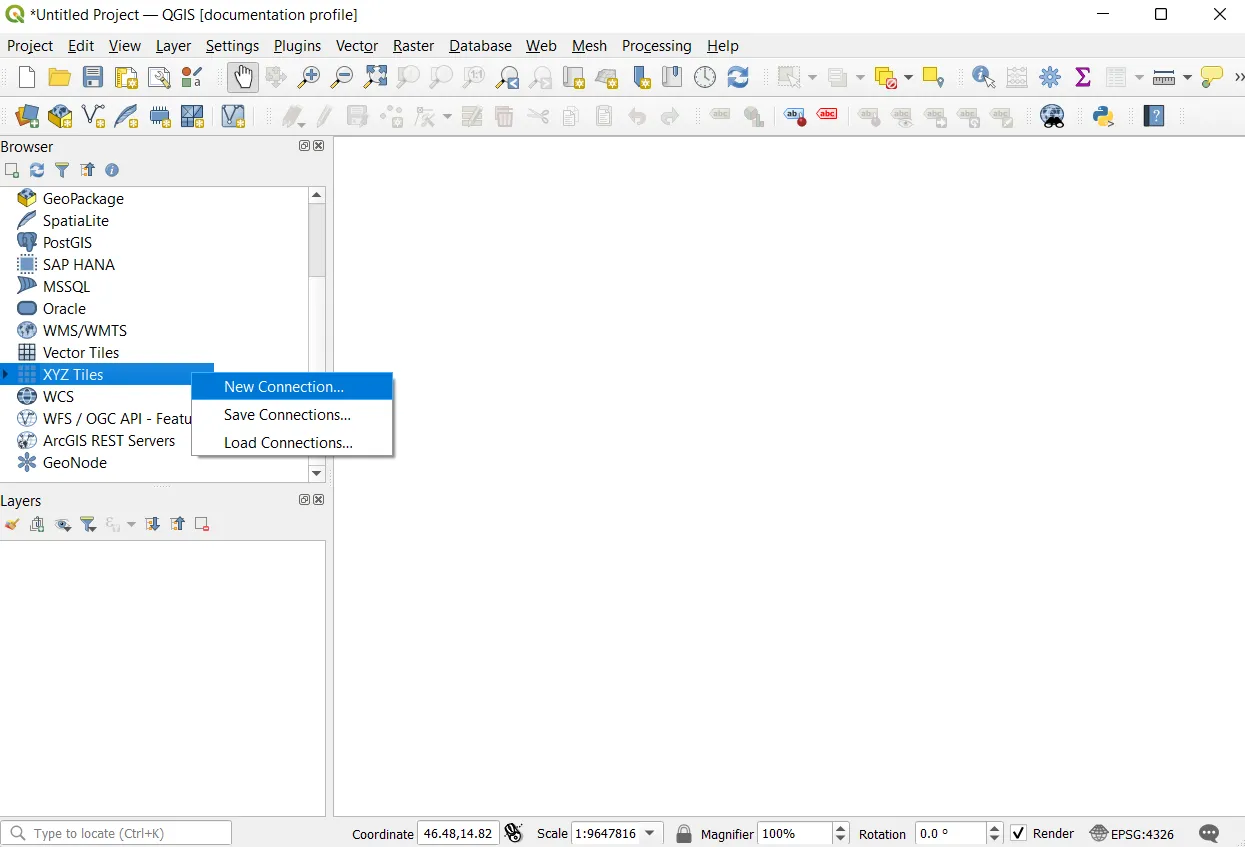Click the Refresh map canvas icon

click(x=738, y=77)
